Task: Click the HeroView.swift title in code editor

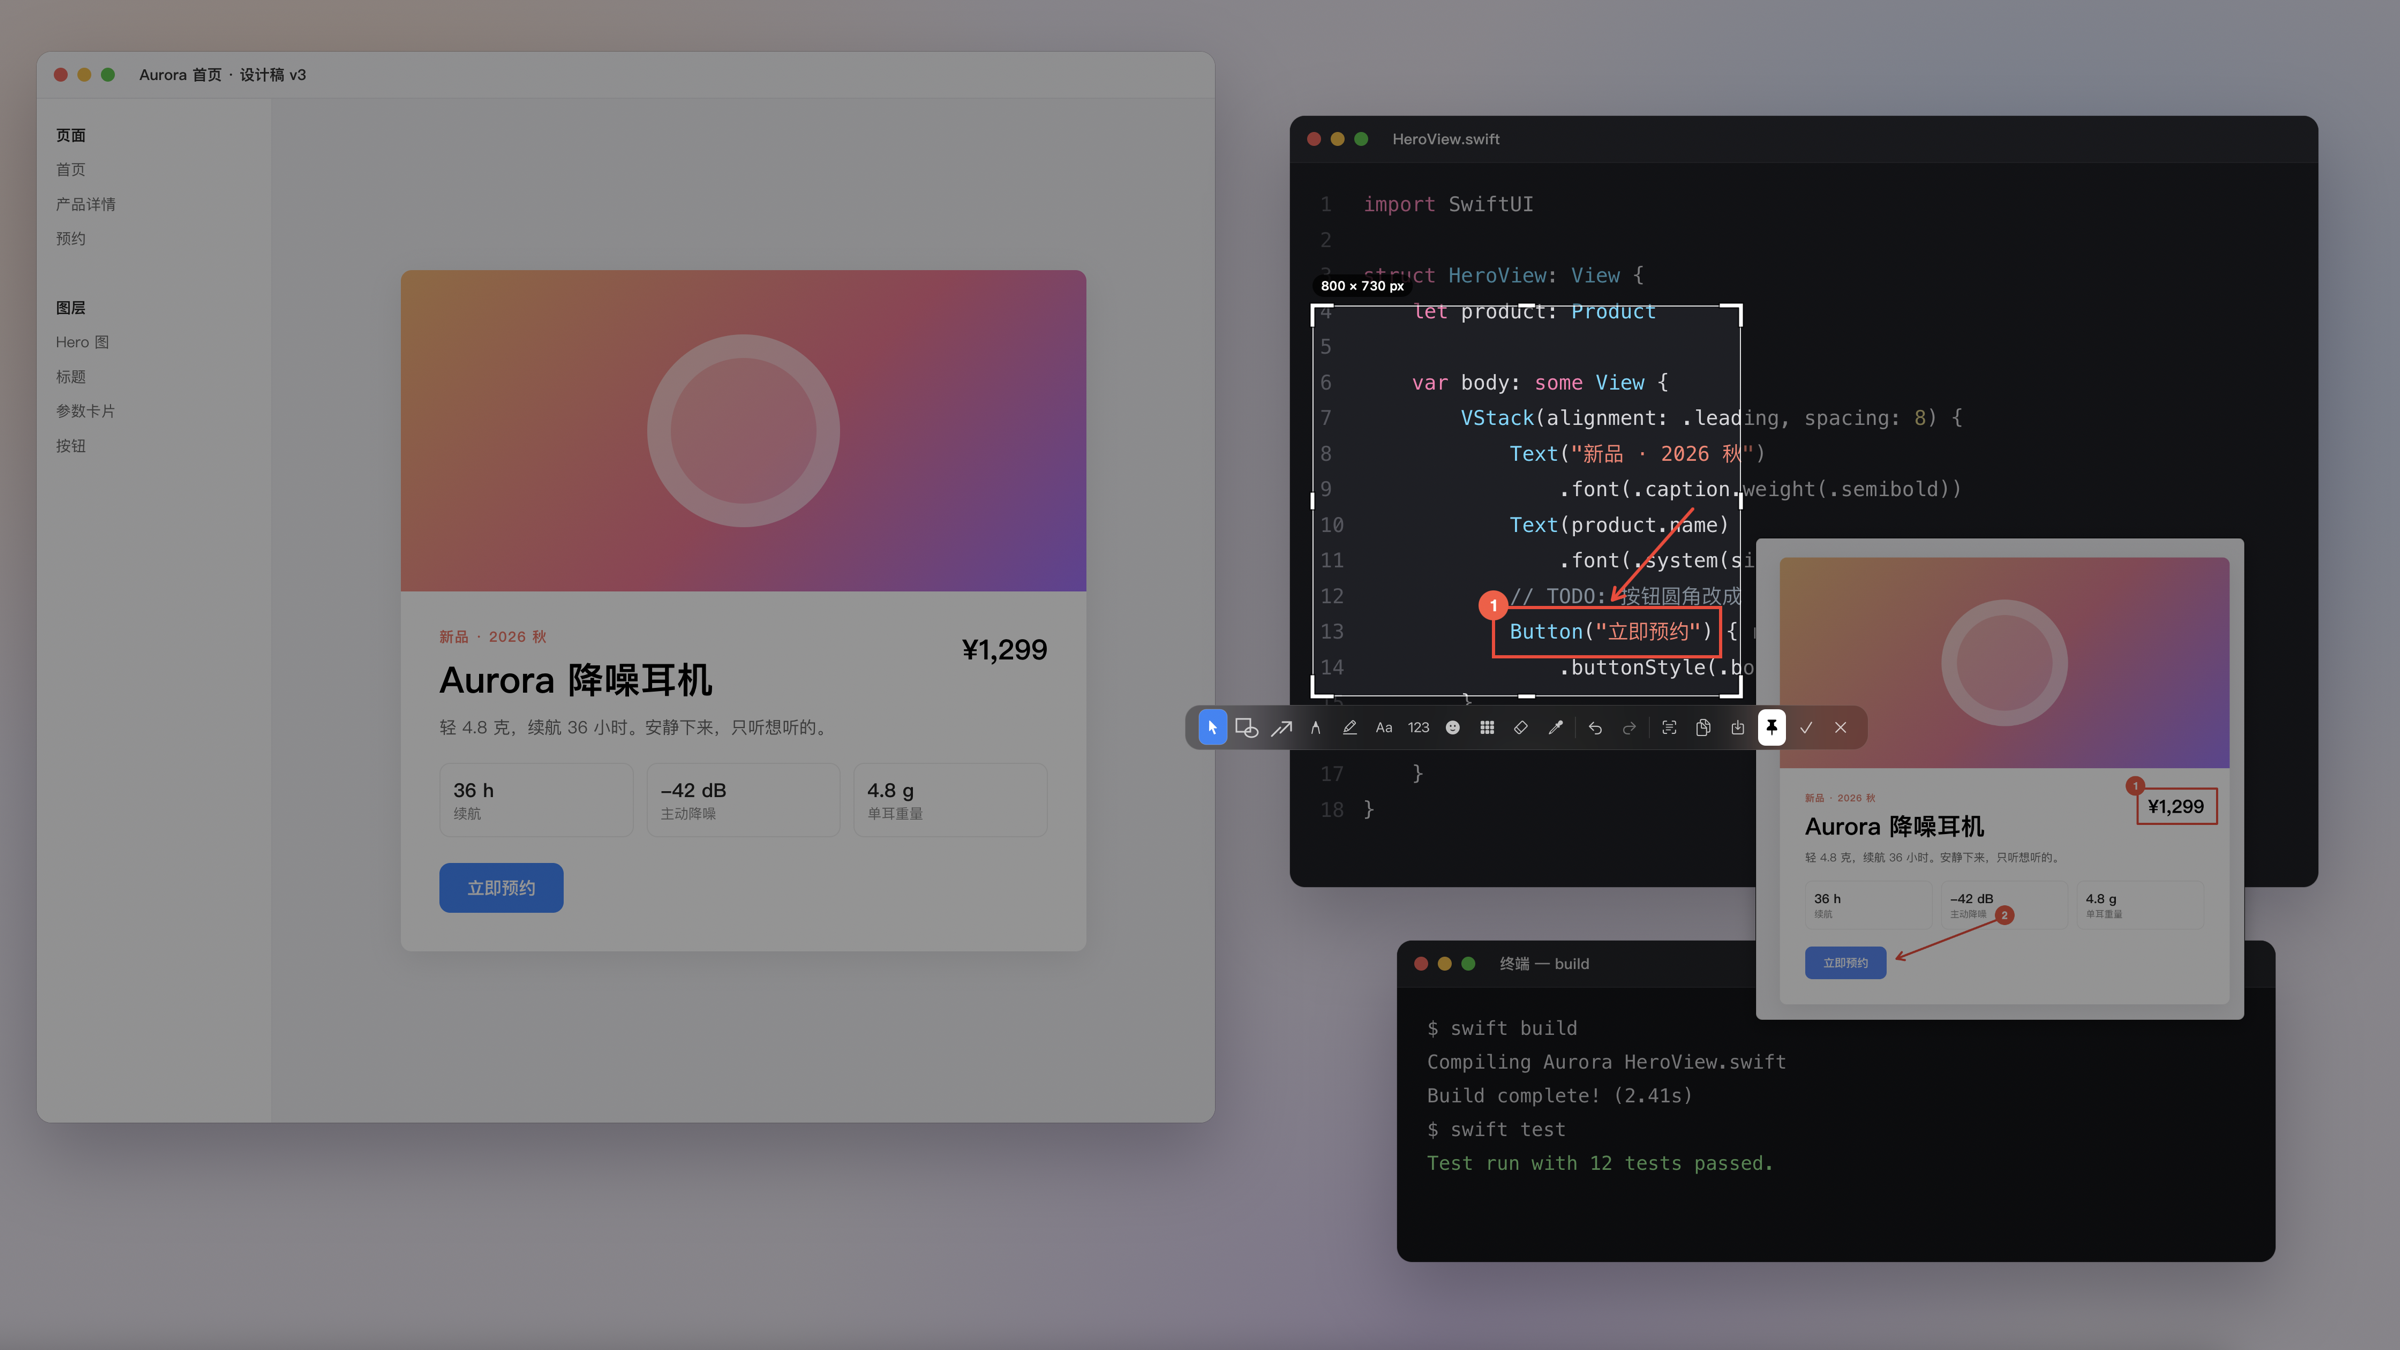Action: click(x=1446, y=139)
